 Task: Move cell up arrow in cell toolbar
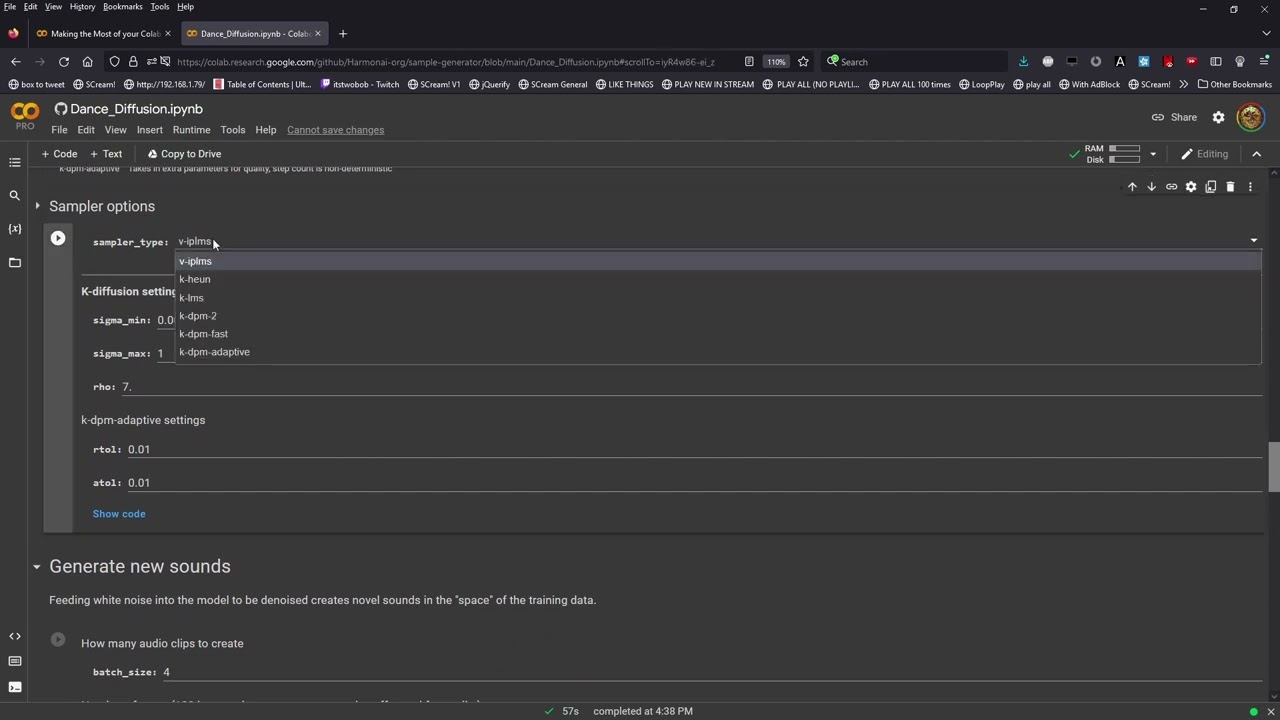point(1132,187)
